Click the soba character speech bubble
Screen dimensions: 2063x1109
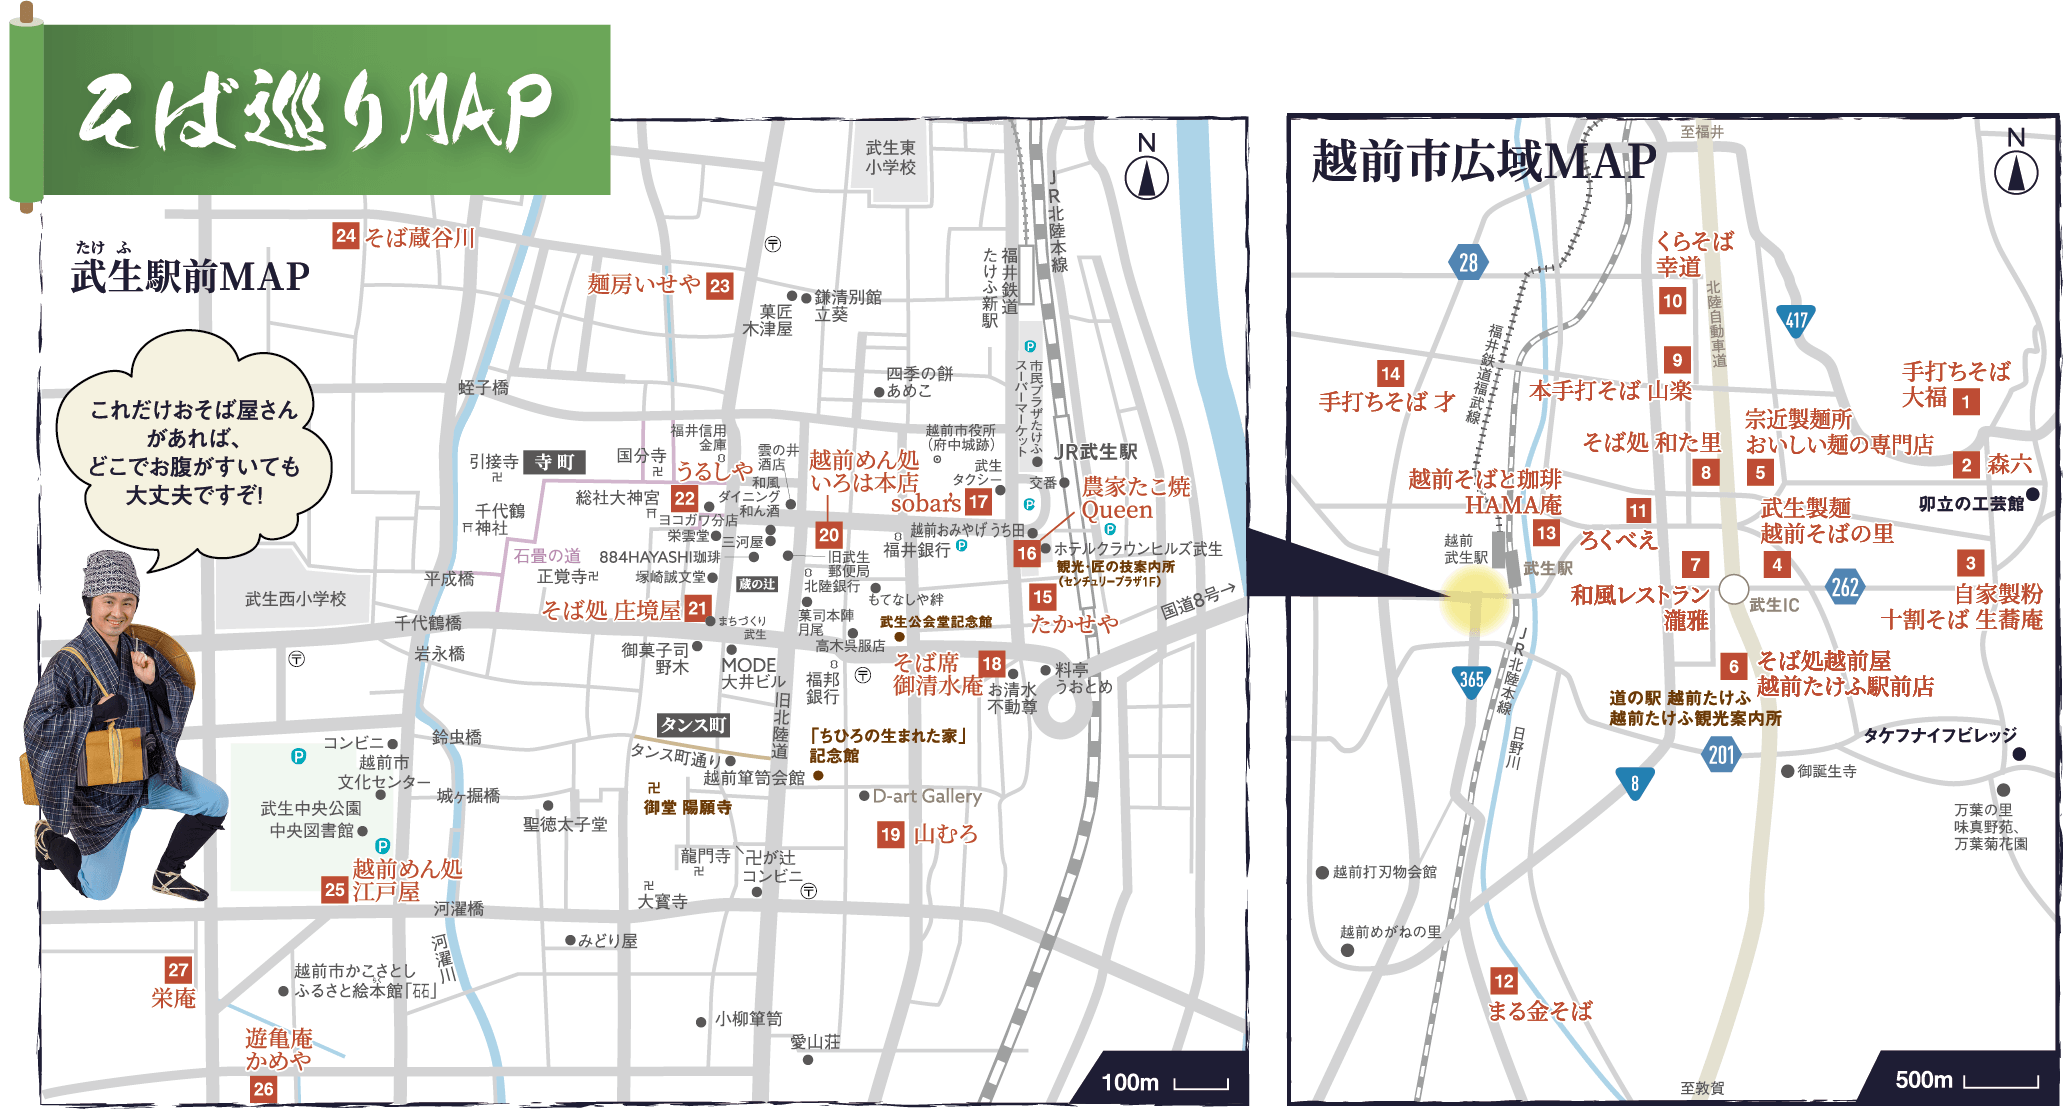(x=194, y=452)
